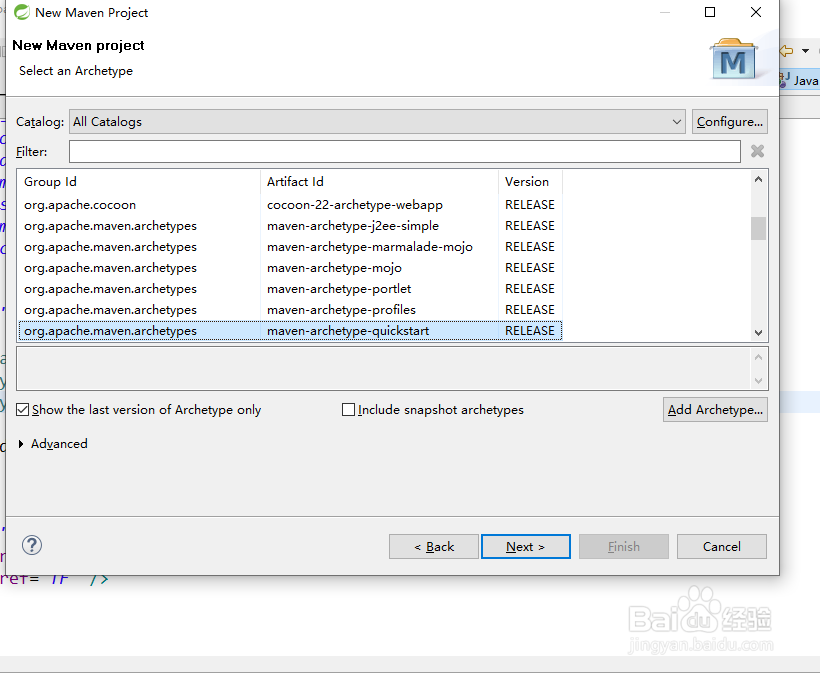Toggle Show the last version of Archetype only
820x673 pixels.
22,409
